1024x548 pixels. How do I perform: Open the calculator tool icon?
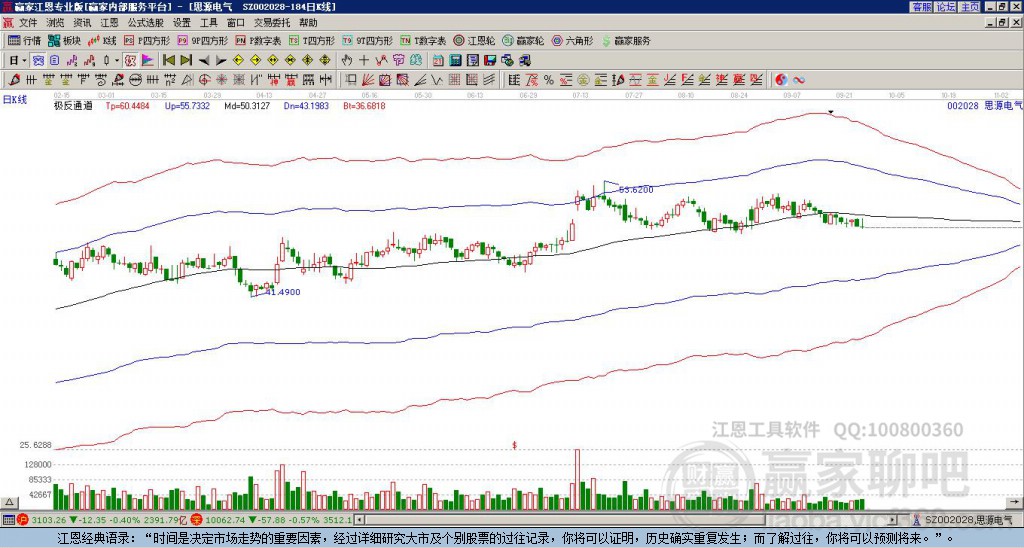[x=455, y=61]
